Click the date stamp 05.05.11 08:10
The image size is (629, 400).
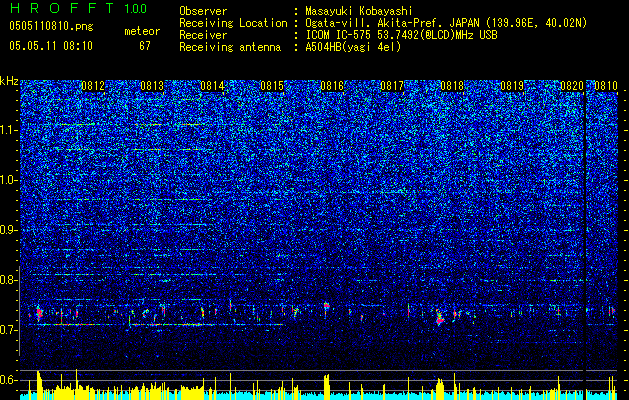point(51,46)
